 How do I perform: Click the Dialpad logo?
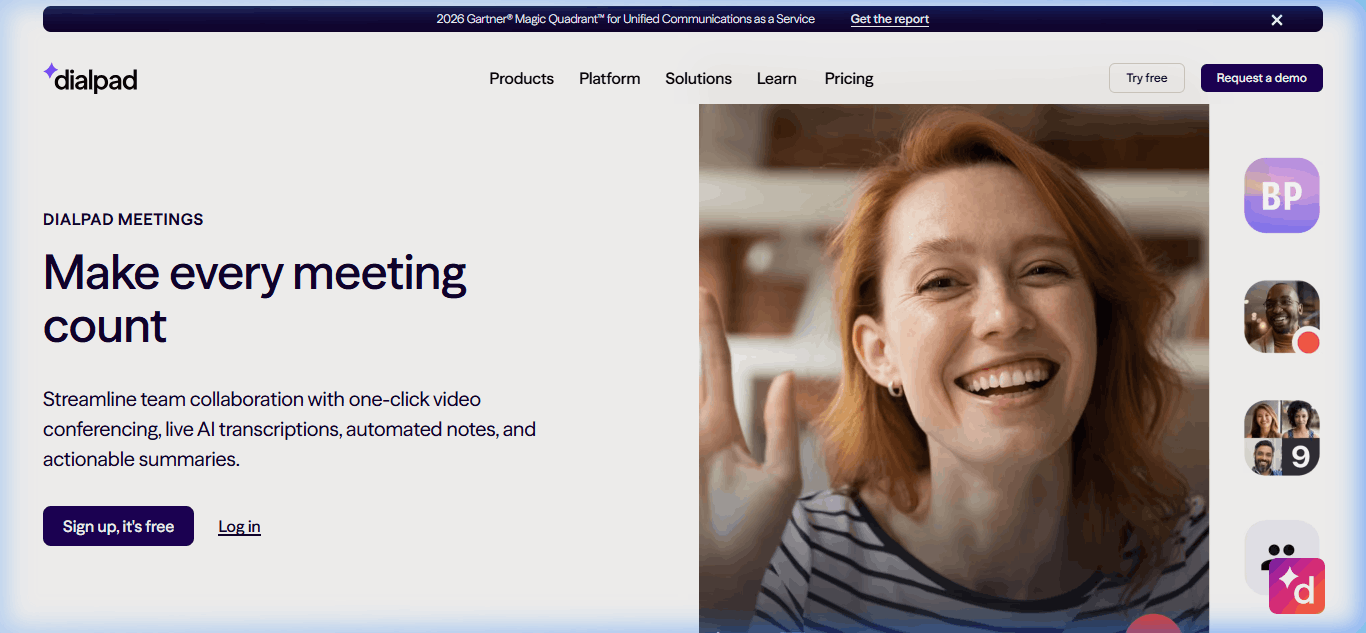click(x=90, y=78)
